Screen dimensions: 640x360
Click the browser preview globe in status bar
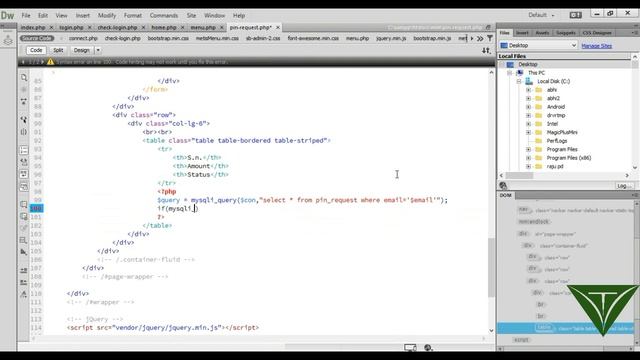428,348
